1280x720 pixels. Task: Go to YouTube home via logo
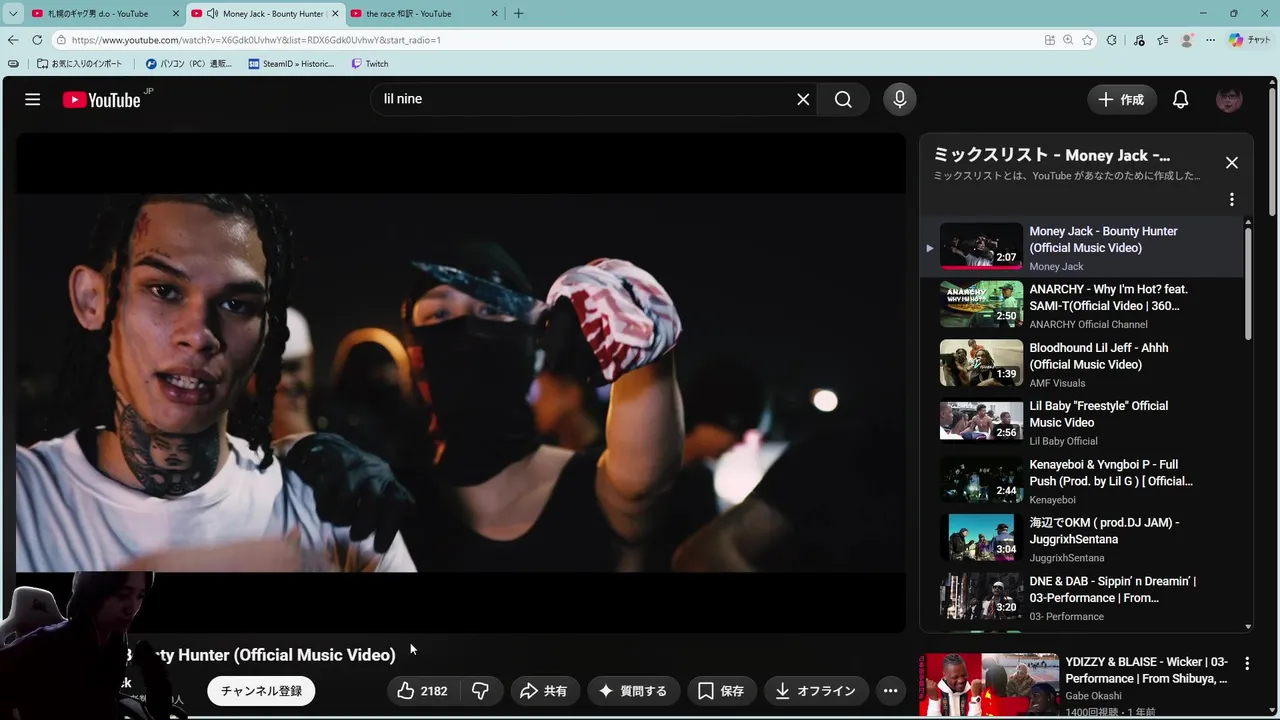point(102,99)
